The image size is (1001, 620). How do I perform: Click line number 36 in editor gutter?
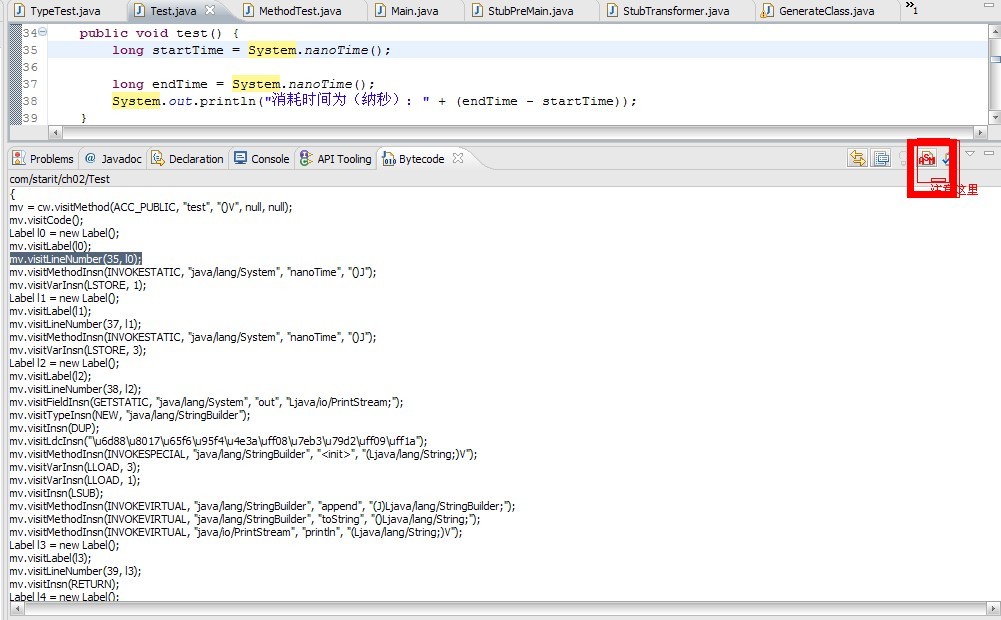click(30, 67)
